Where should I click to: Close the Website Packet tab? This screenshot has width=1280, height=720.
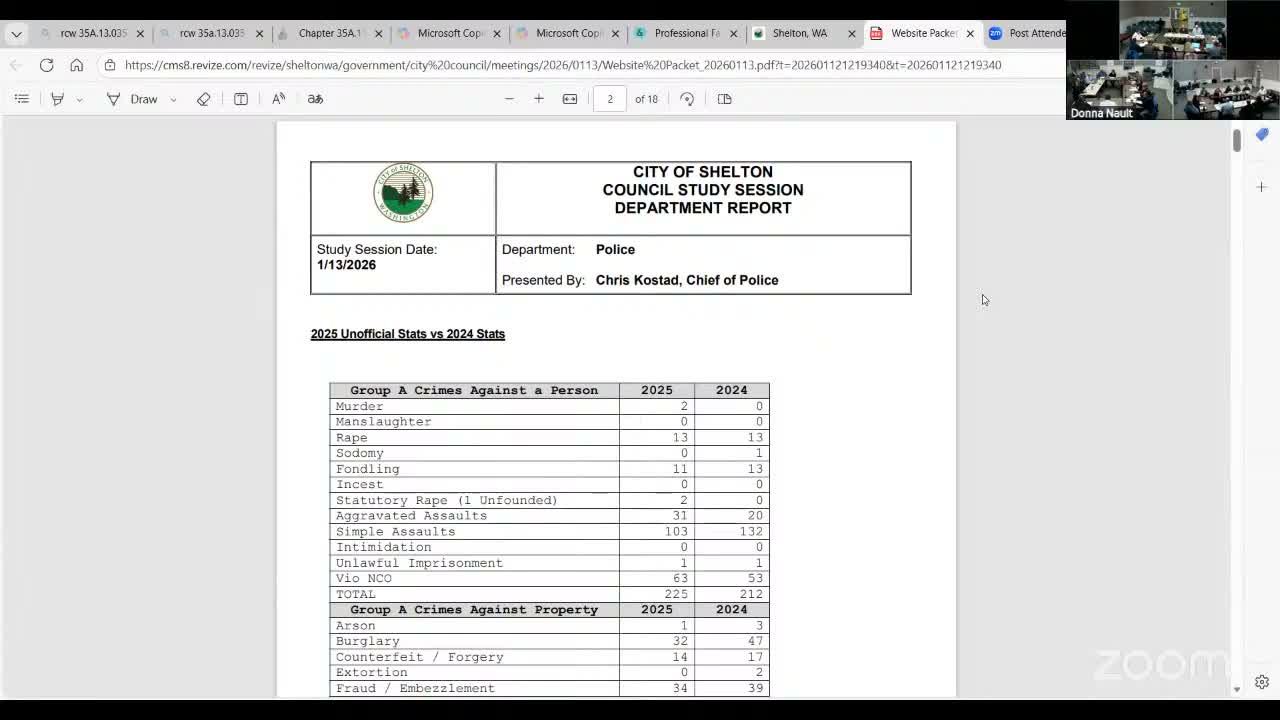[970, 33]
